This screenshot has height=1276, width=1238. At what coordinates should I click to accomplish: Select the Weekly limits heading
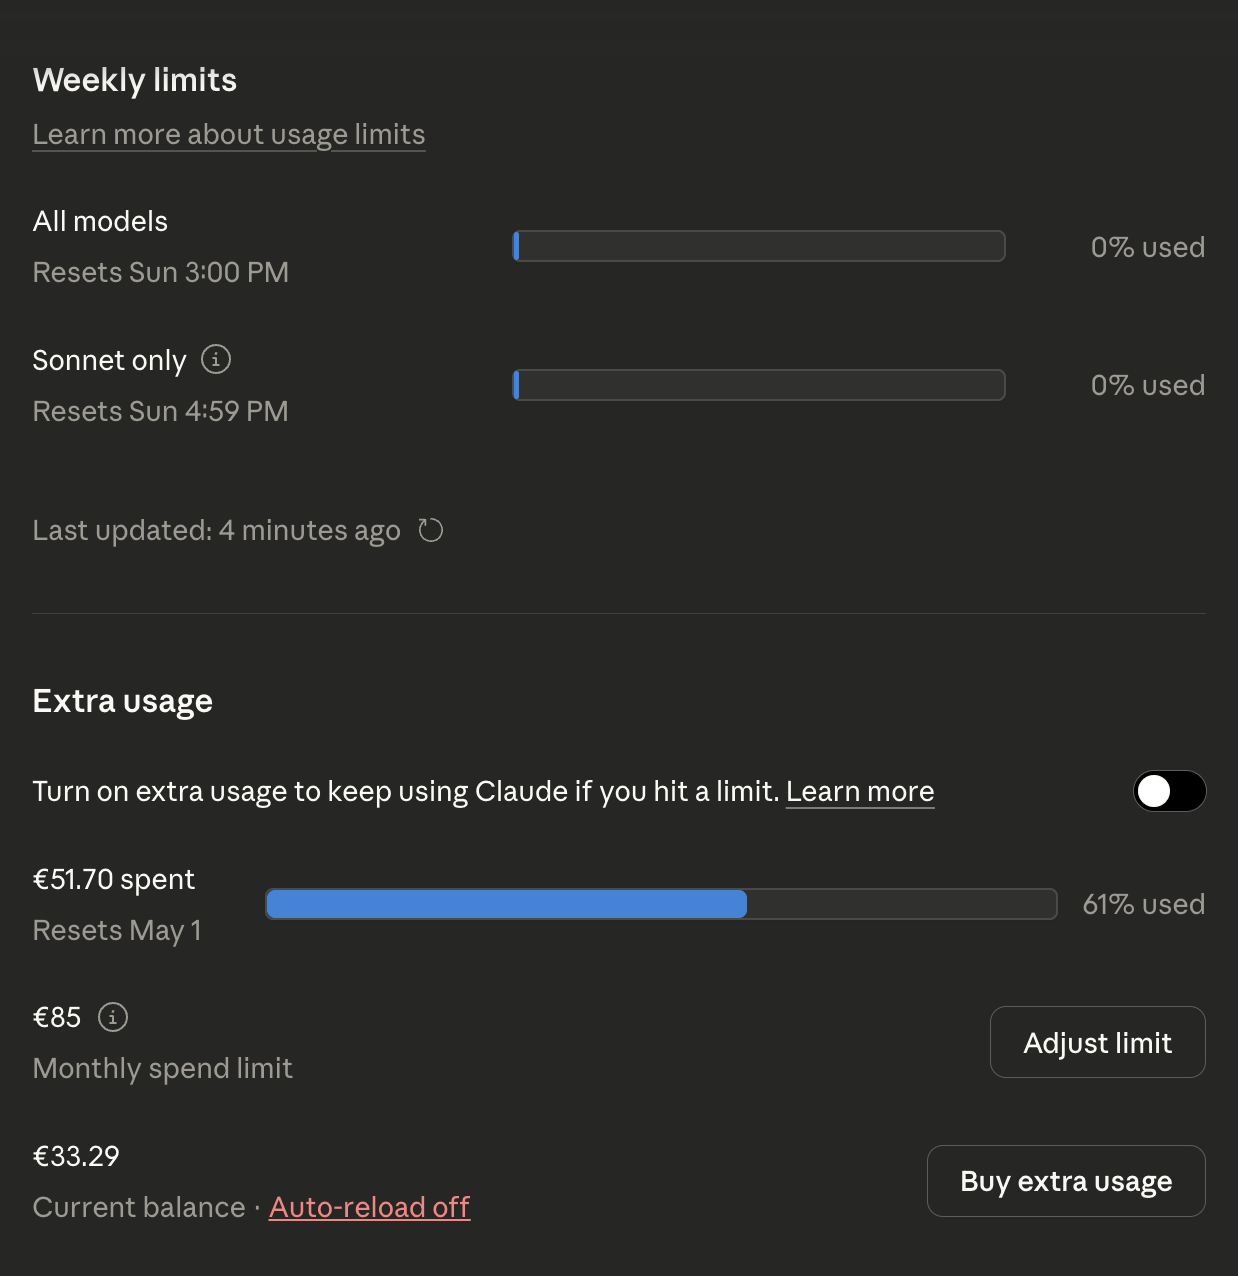point(135,80)
